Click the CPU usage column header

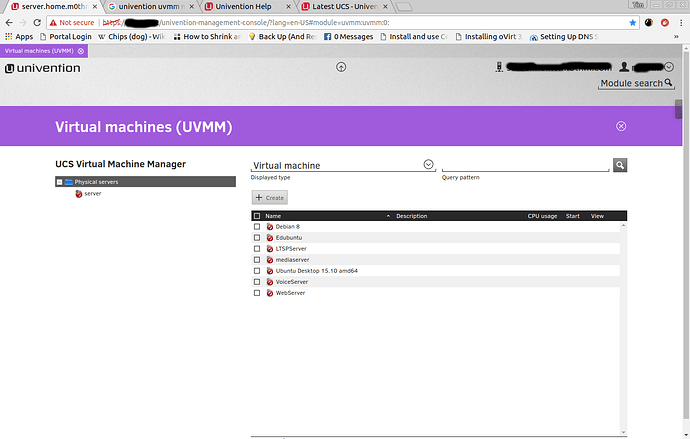pyautogui.click(x=542, y=216)
